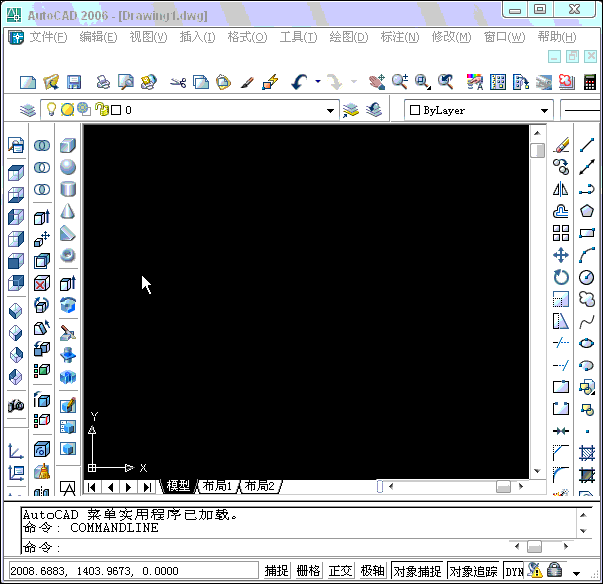
Task: Select the Ellipse draw tool
Action: 586,343
